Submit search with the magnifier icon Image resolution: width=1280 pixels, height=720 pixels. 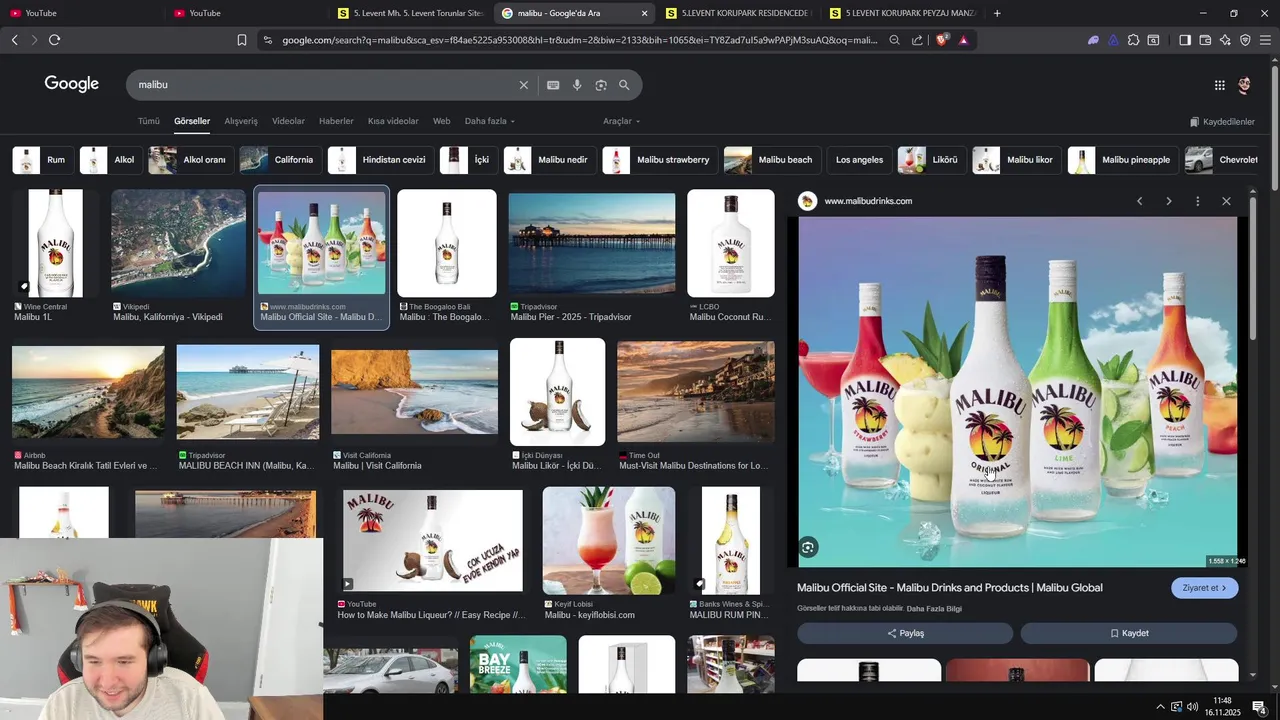(624, 85)
